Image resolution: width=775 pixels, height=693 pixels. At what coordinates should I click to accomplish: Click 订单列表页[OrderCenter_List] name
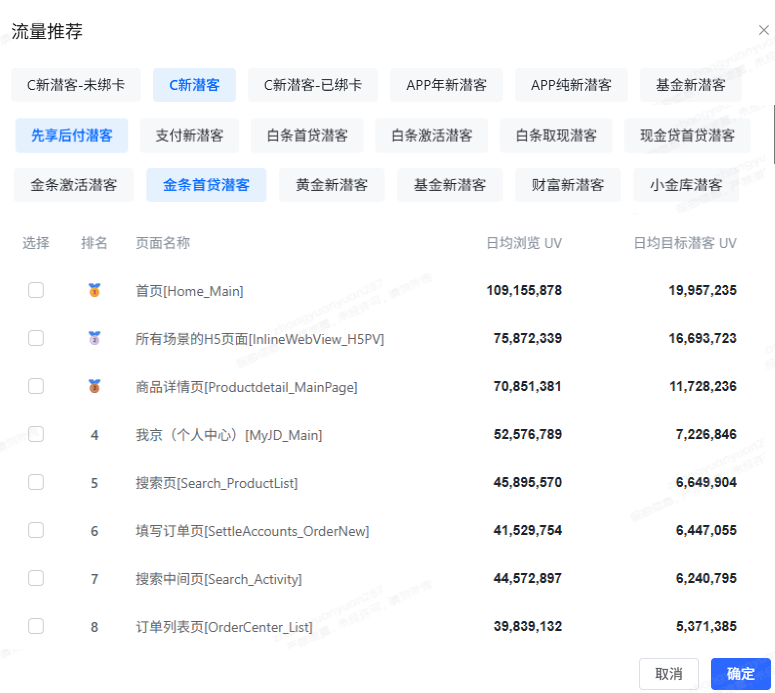click(224, 627)
